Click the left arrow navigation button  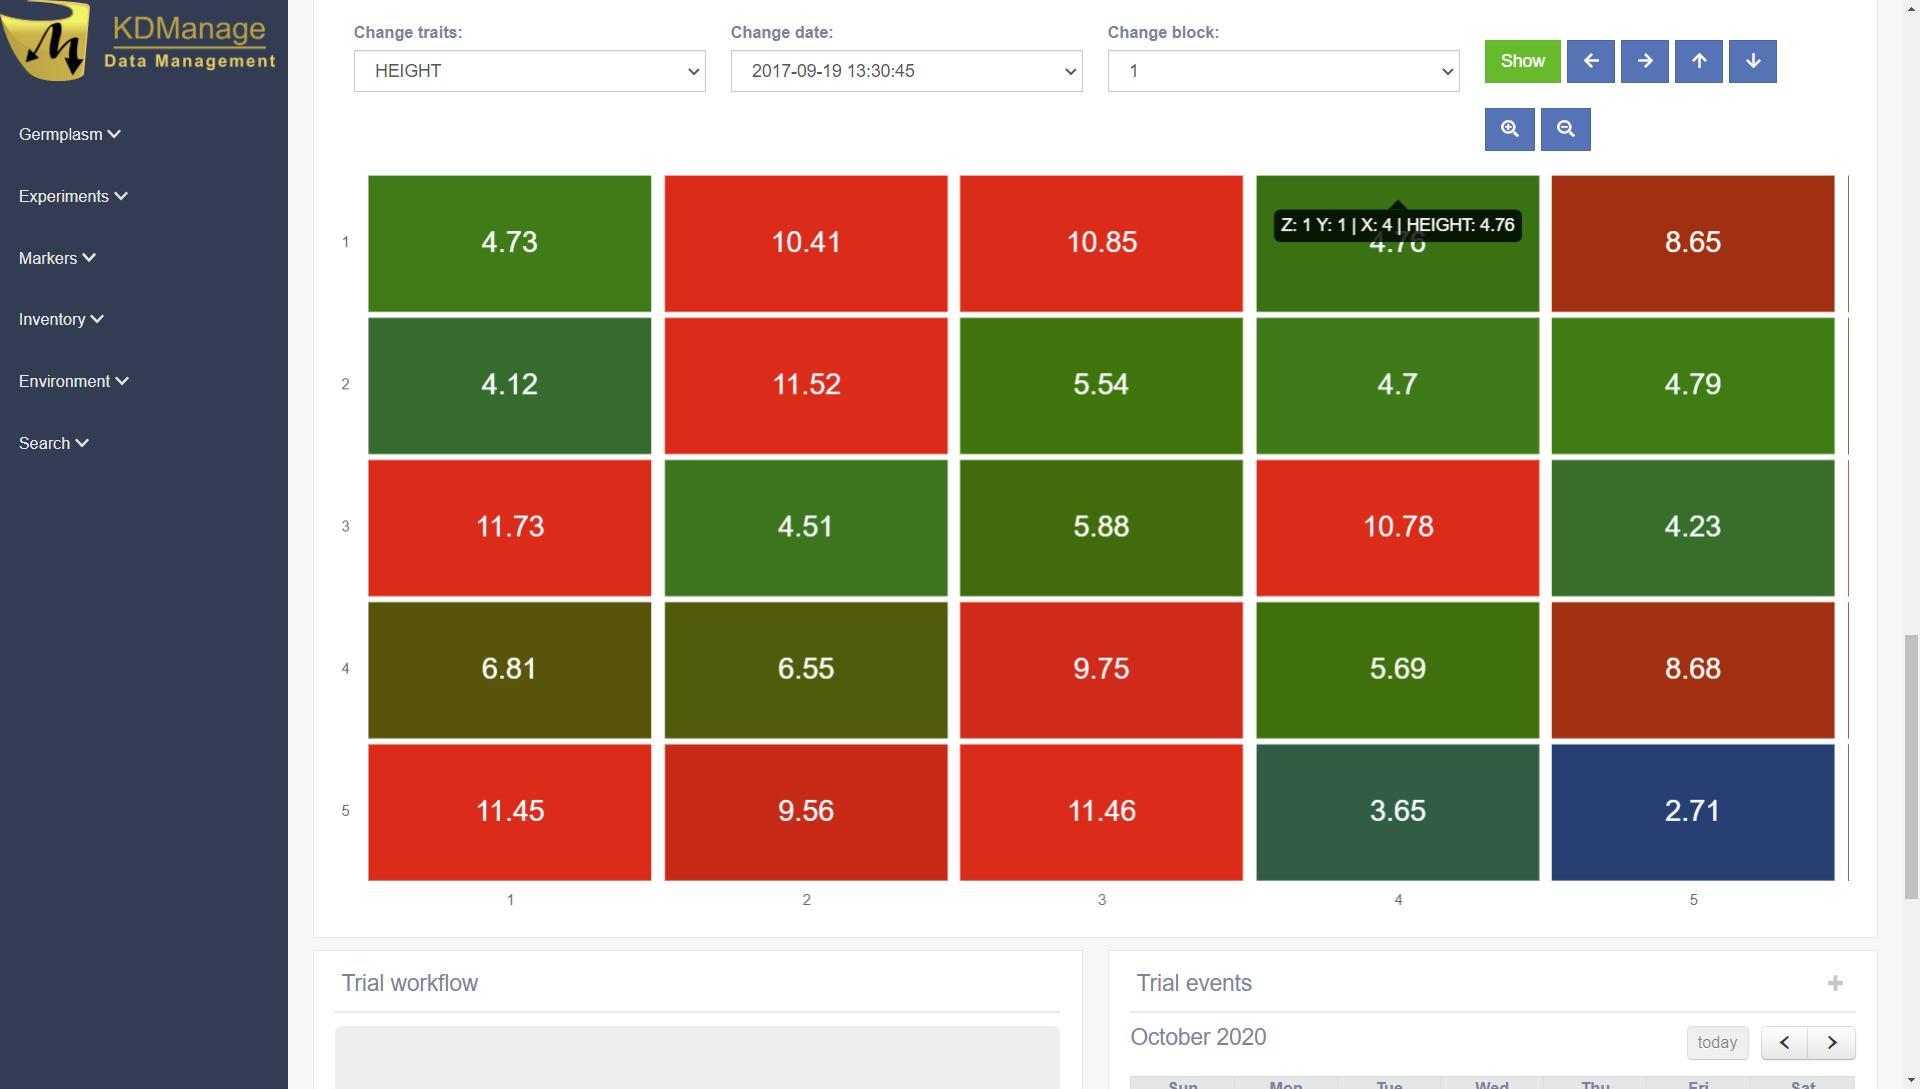1590,61
